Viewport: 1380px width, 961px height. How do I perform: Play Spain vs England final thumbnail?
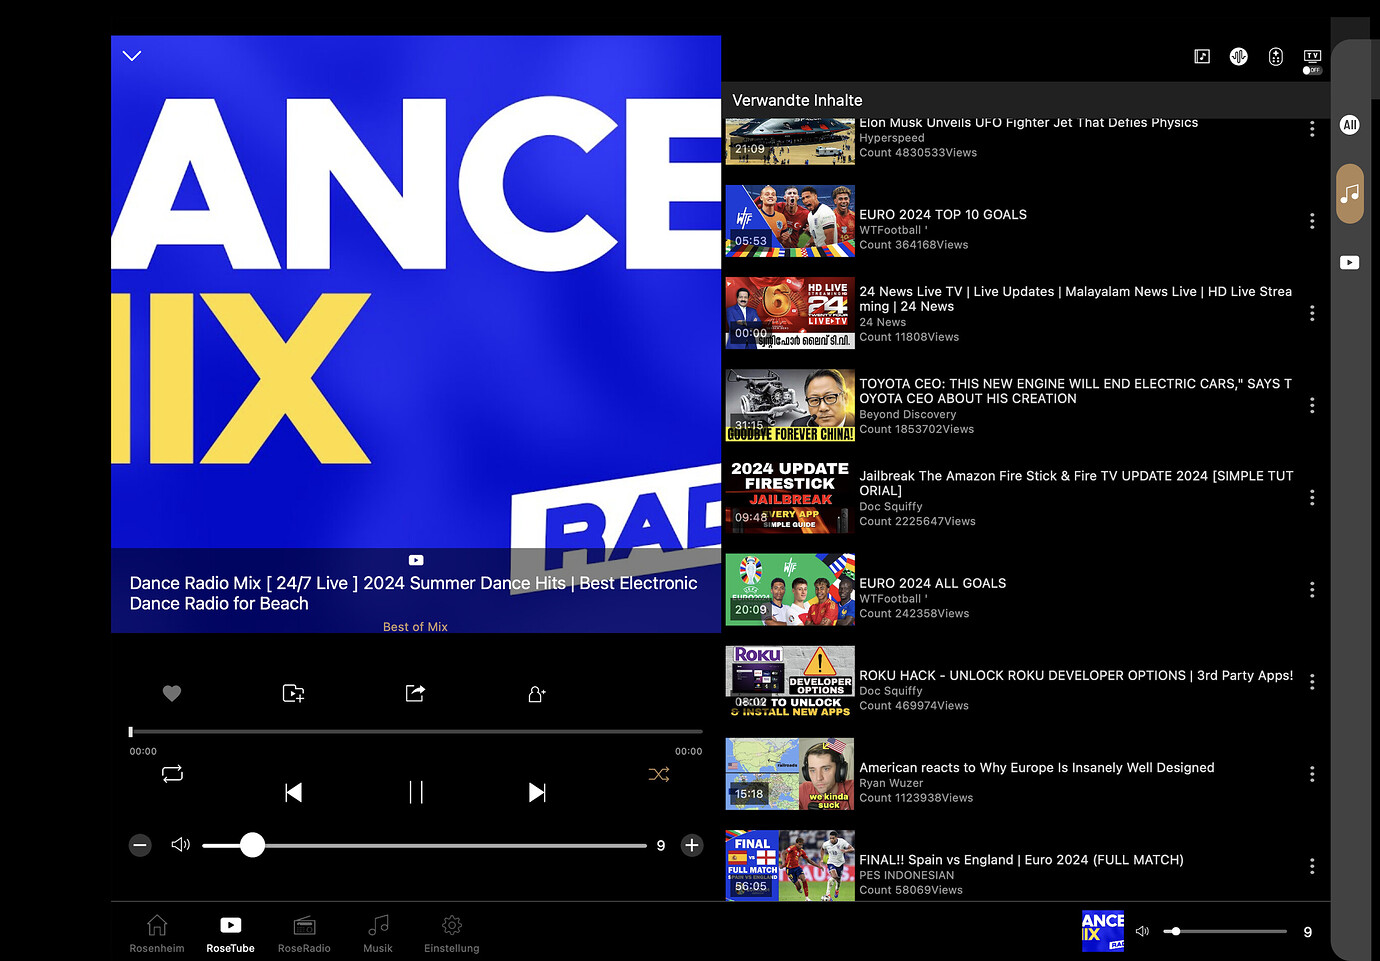pyautogui.click(x=790, y=866)
